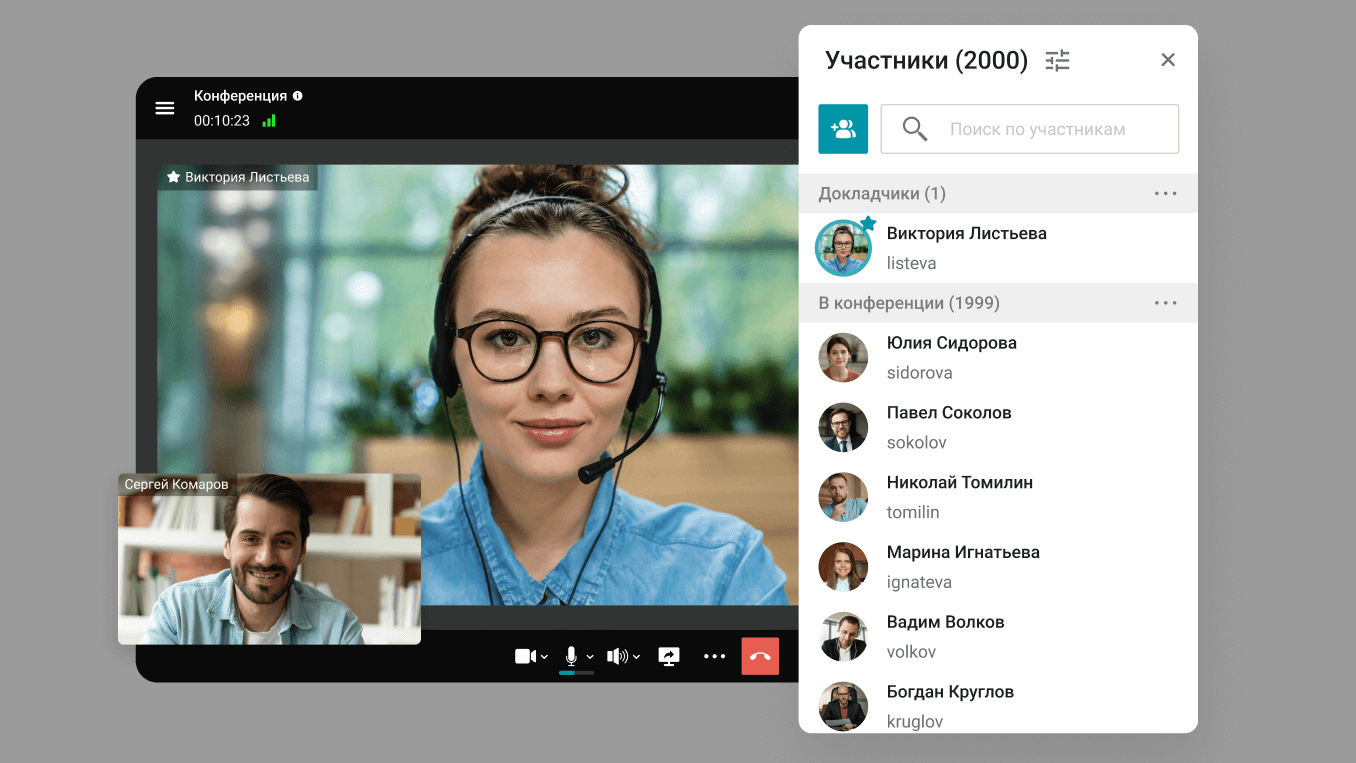Open speaker device dropdown arrow
1356x763 pixels.
(x=636, y=657)
